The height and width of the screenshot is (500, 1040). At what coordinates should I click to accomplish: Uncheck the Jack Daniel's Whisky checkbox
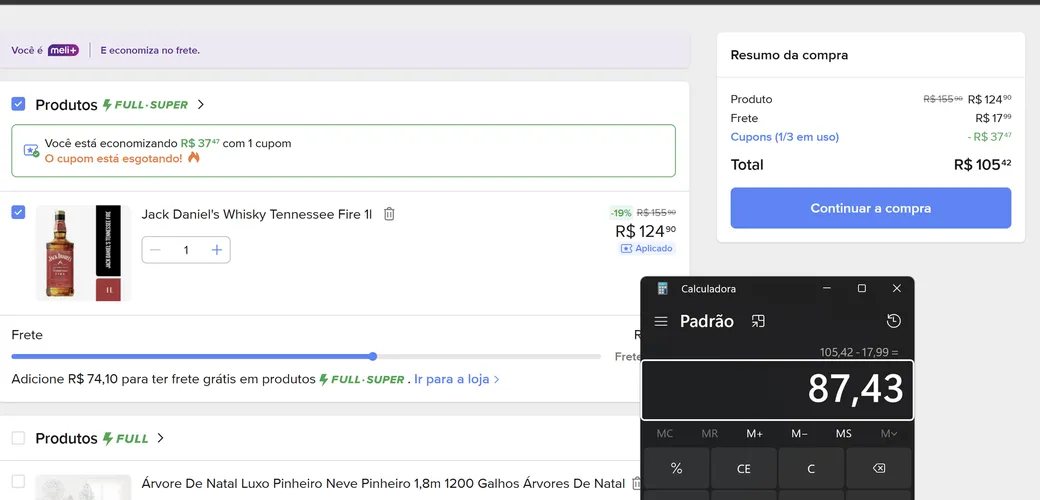coord(19,212)
